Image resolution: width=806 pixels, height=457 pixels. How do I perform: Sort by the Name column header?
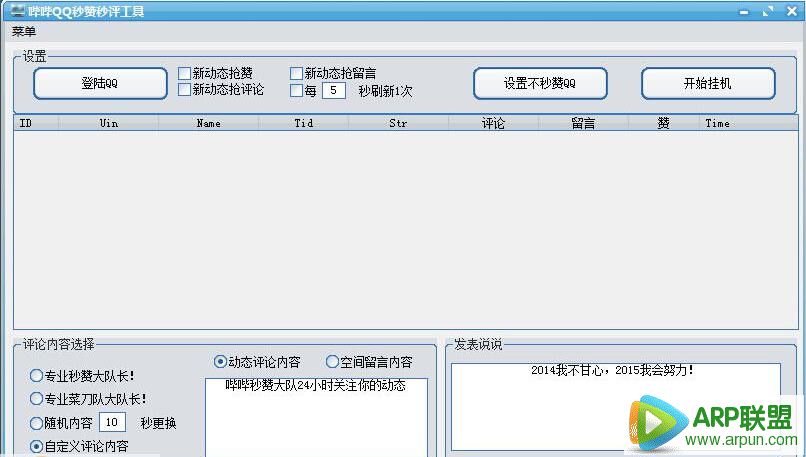[x=208, y=123]
